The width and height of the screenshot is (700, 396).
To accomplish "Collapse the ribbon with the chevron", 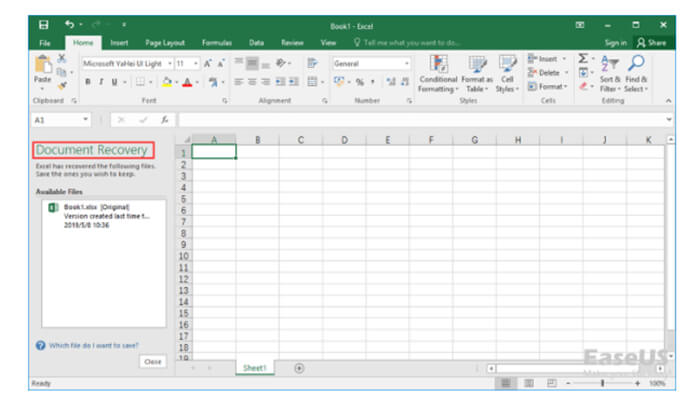I will pyautogui.click(x=668, y=101).
